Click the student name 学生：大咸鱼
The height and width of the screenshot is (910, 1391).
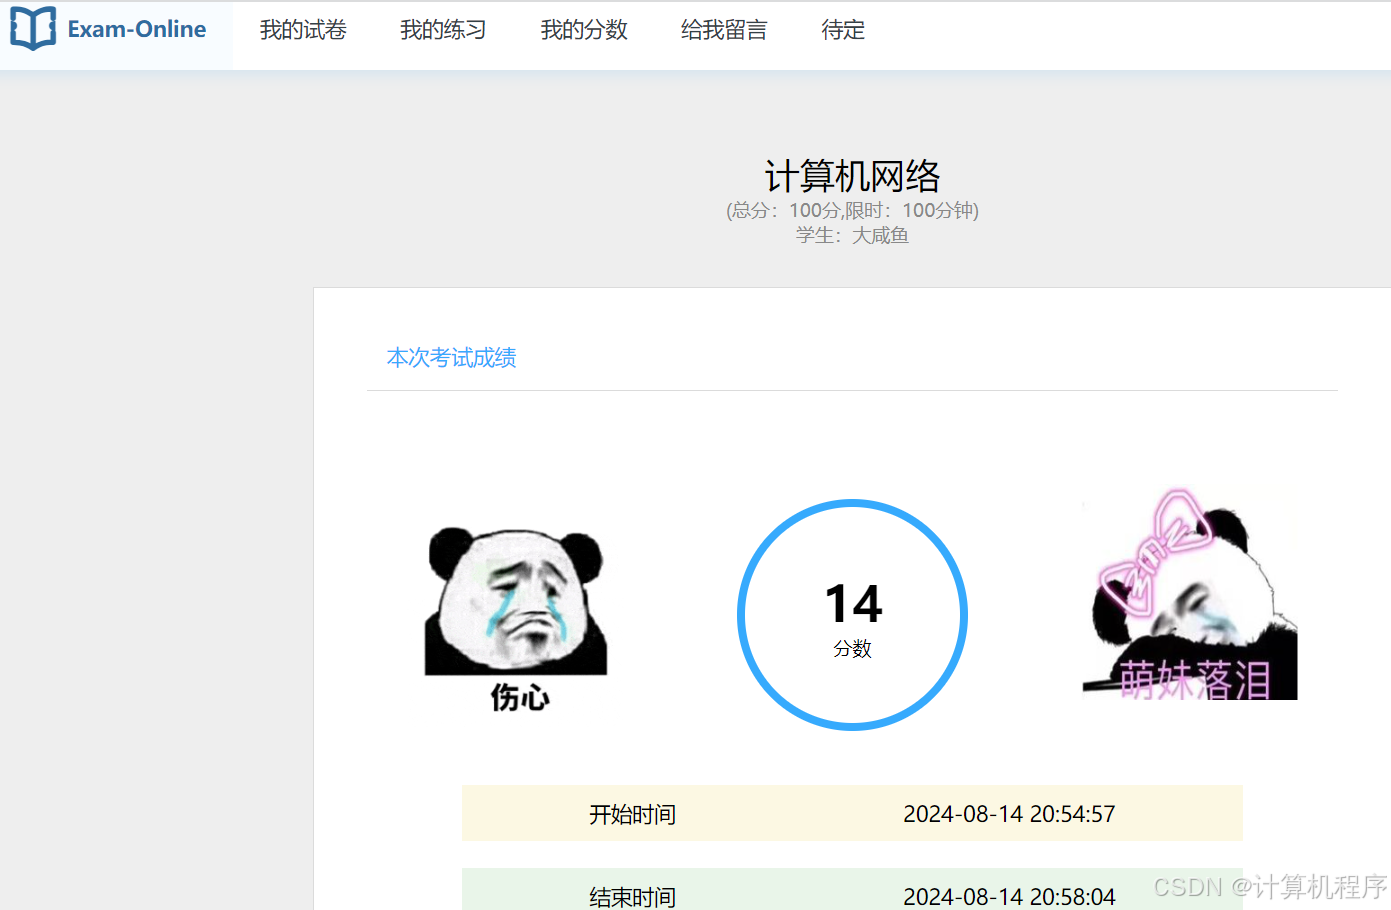[x=853, y=235]
